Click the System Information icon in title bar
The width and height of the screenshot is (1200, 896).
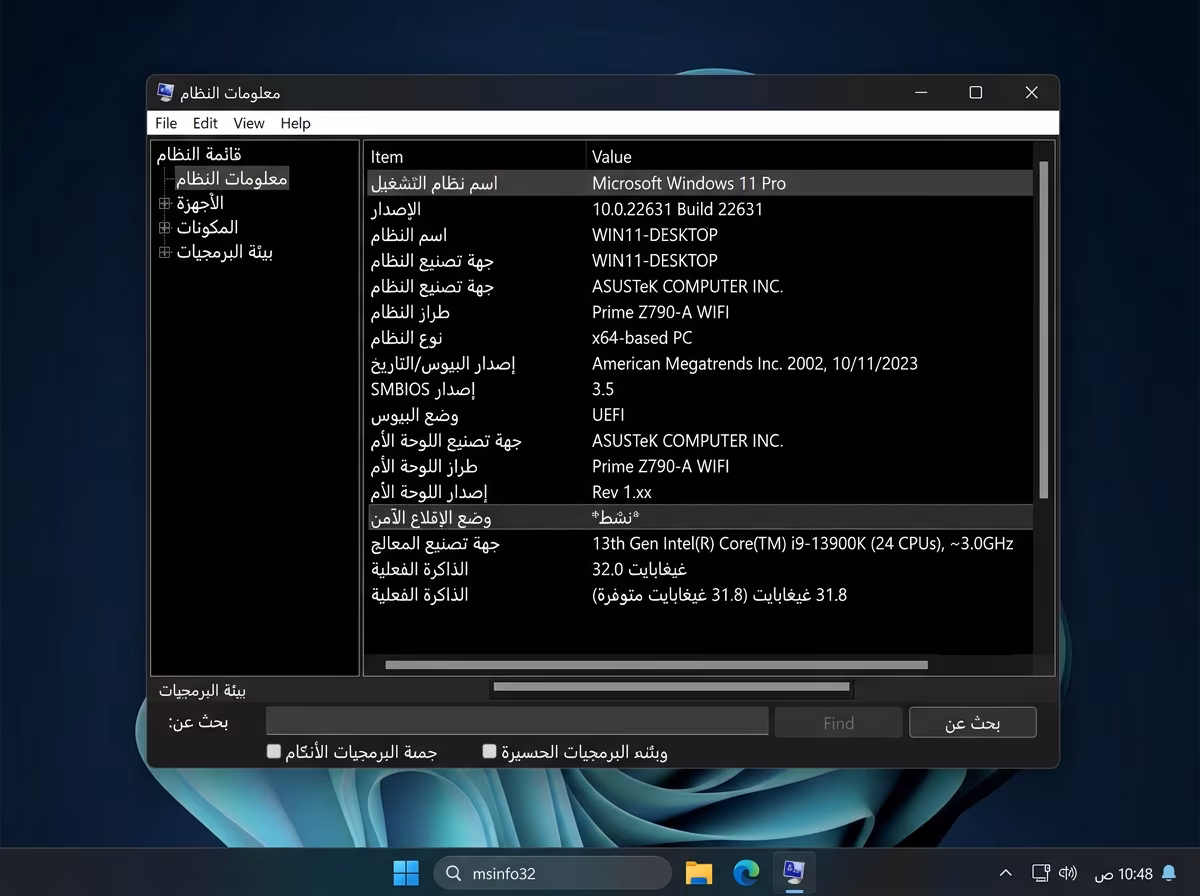[x=166, y=92]
